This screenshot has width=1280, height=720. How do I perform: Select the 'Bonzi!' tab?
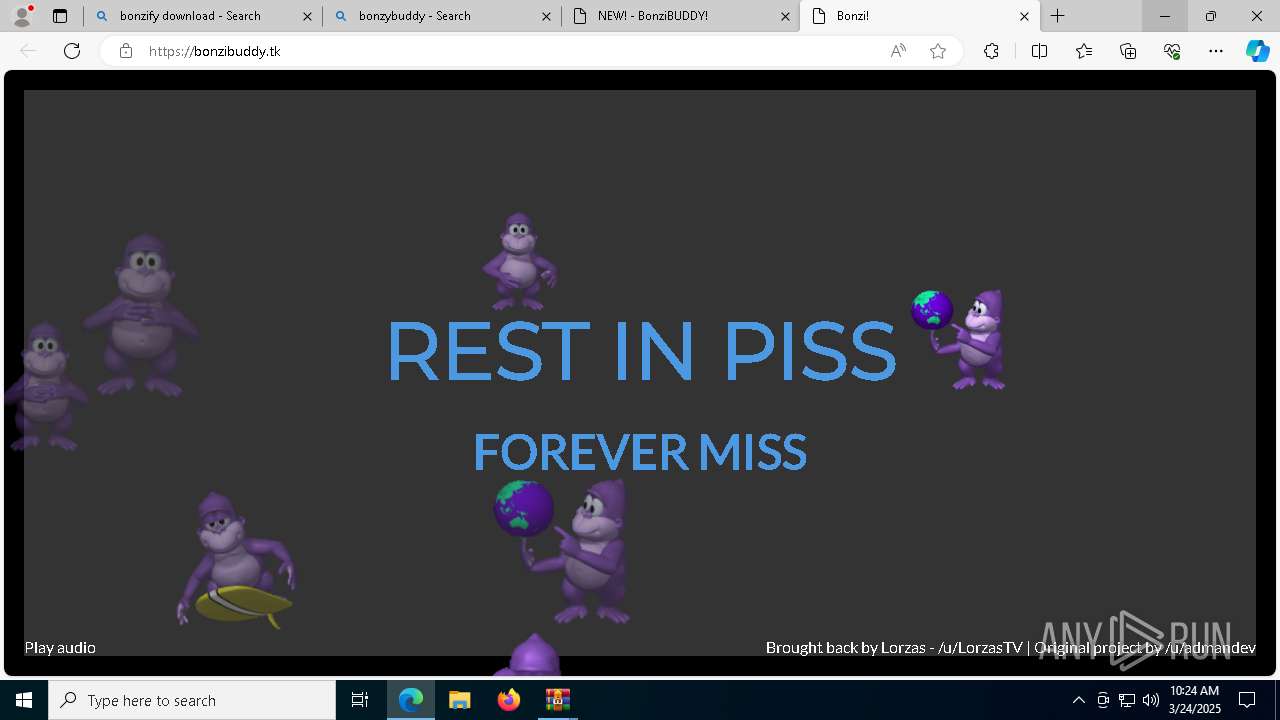(x=919, y=16)
